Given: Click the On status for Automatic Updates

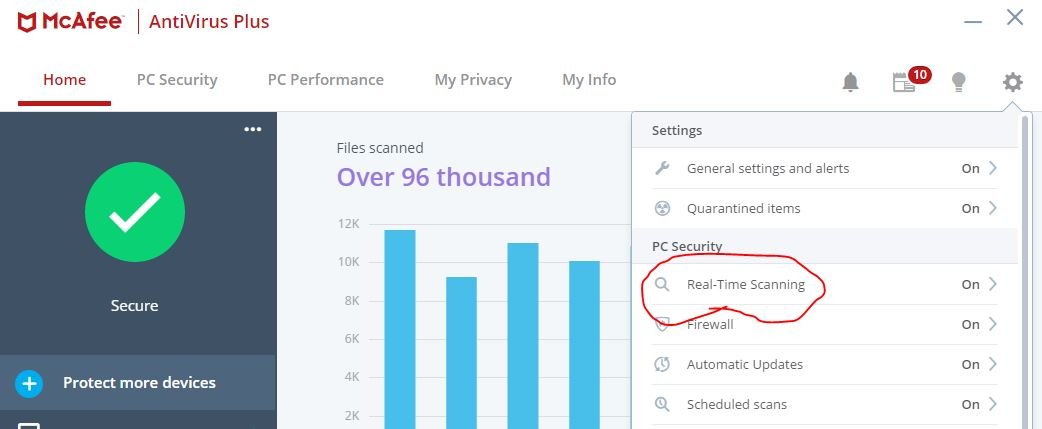Looking at the screenshot, I should tap(970, 364).
